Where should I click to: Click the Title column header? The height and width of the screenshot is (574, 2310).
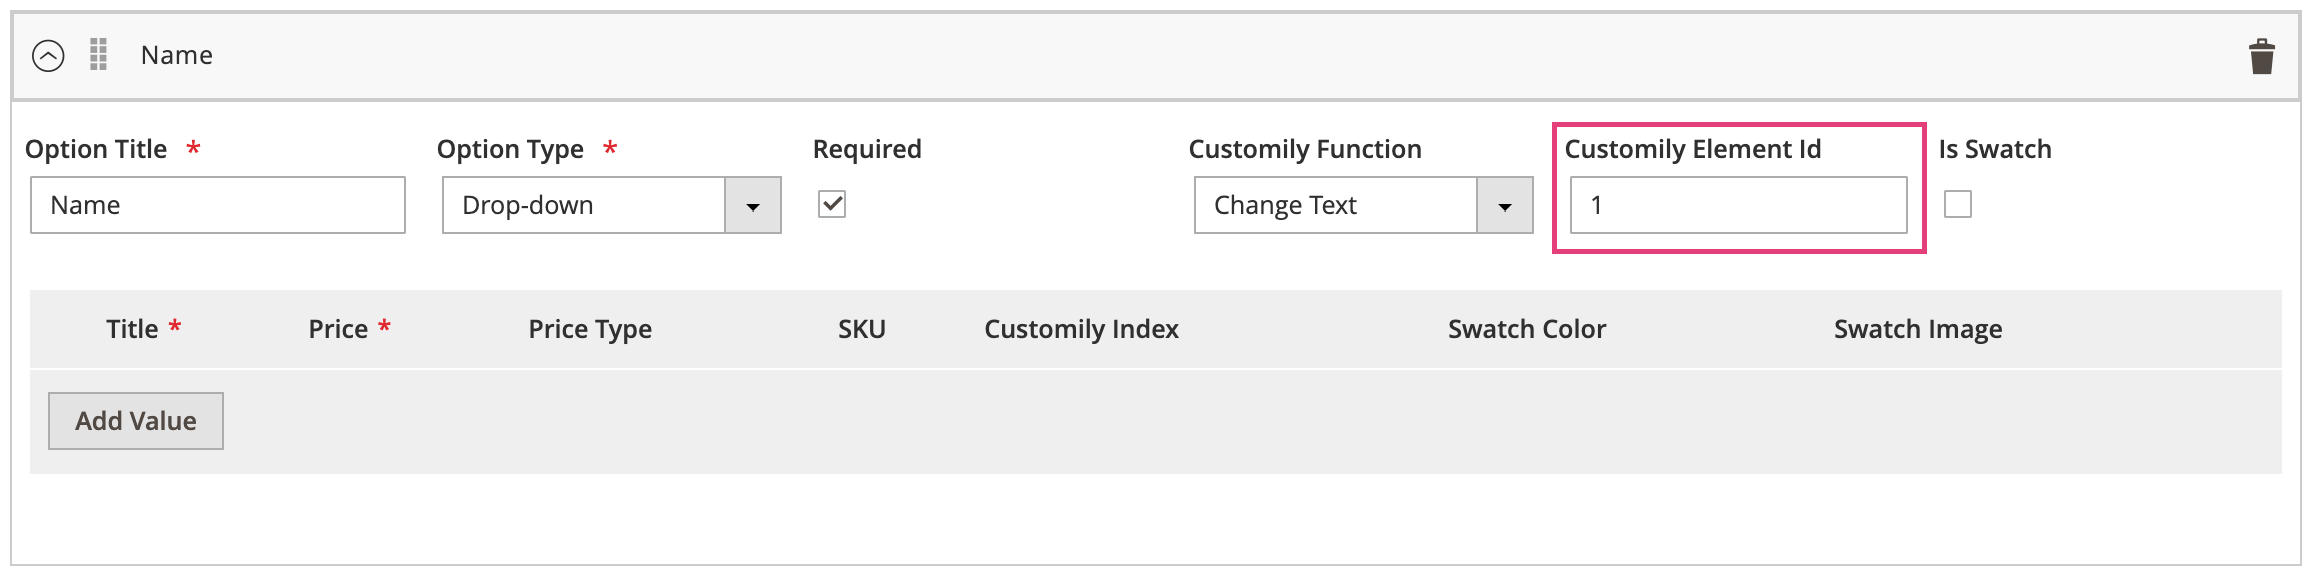point(132,329)
